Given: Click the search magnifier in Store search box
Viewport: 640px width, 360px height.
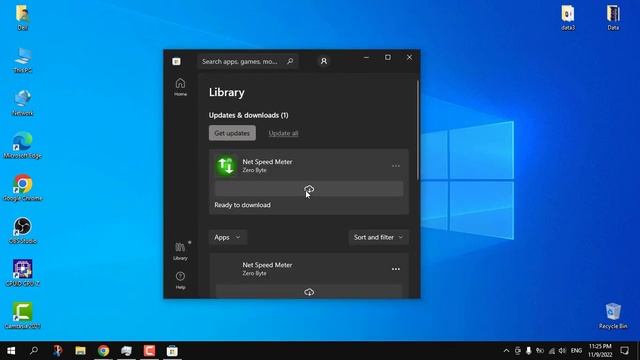Looking at the screenshot, I should pyautogui.click(x=290, y=61).
